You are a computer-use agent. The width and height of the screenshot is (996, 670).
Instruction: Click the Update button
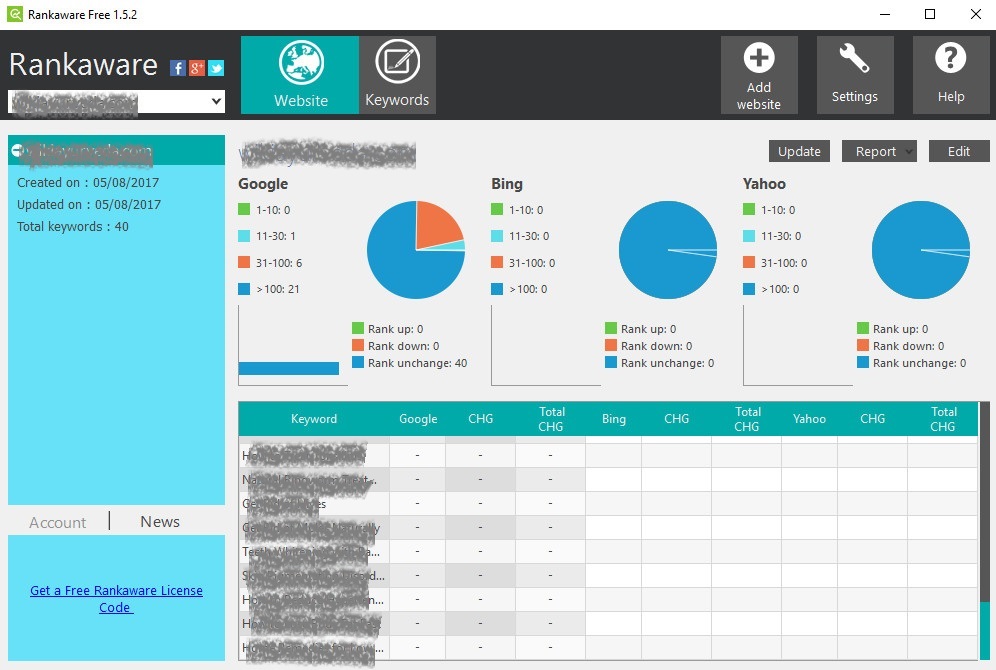[x=799, y=151]
